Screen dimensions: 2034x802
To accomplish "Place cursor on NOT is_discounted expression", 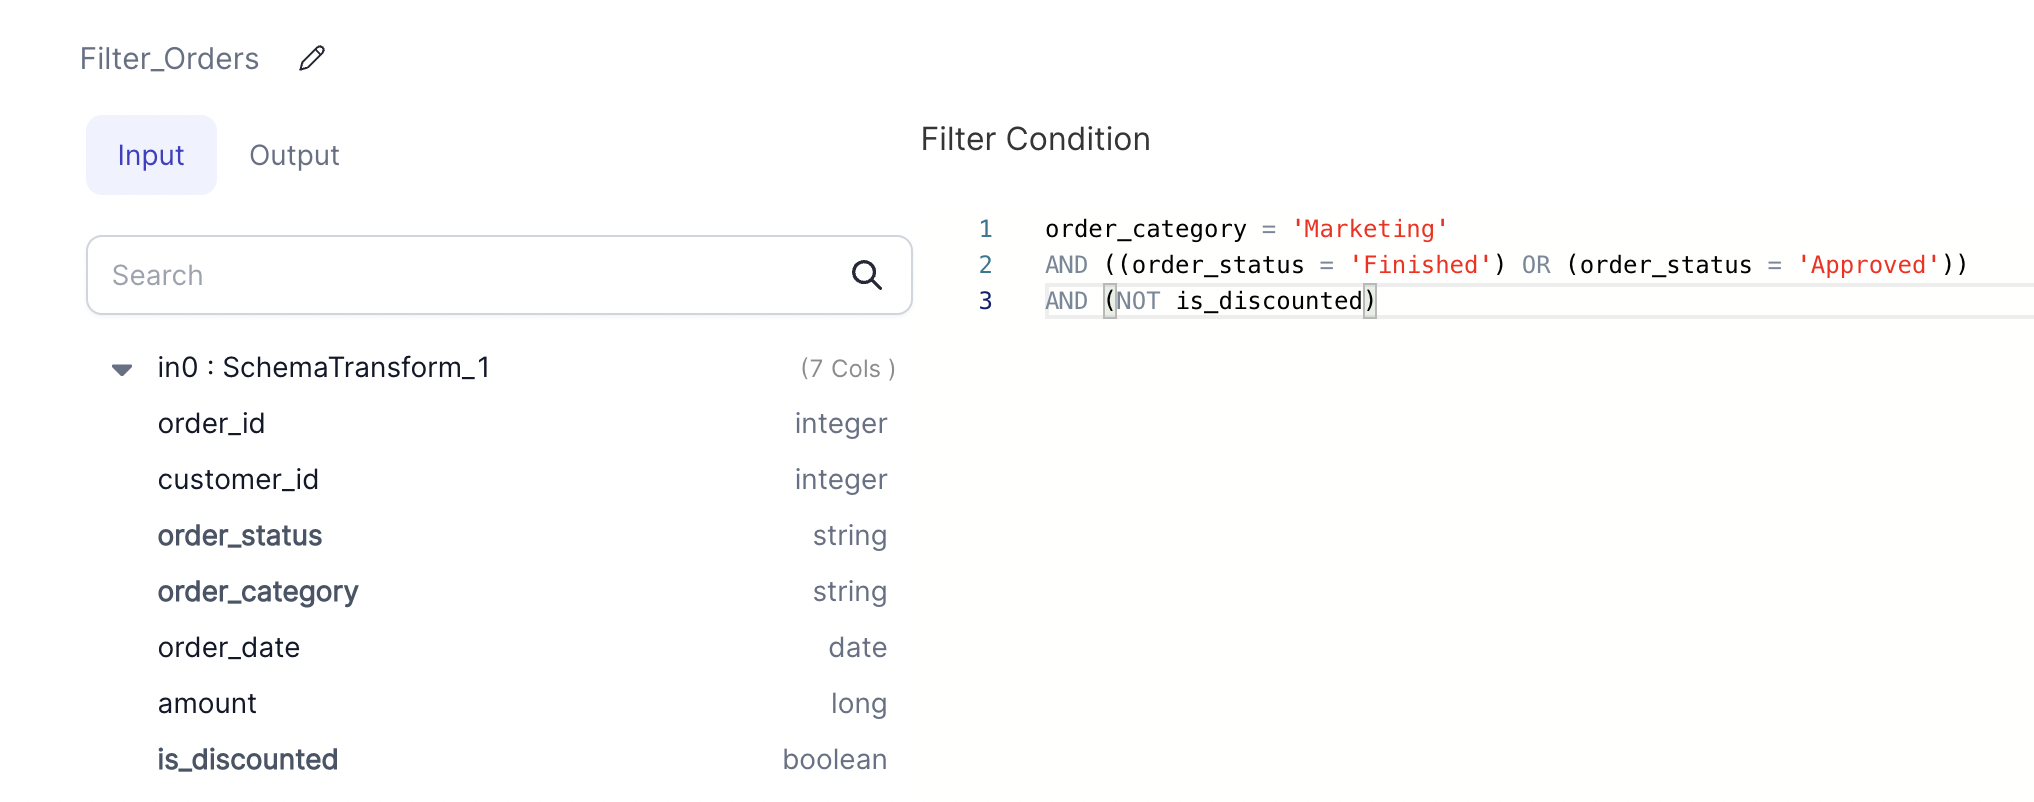I will (x=1240, y=301).
